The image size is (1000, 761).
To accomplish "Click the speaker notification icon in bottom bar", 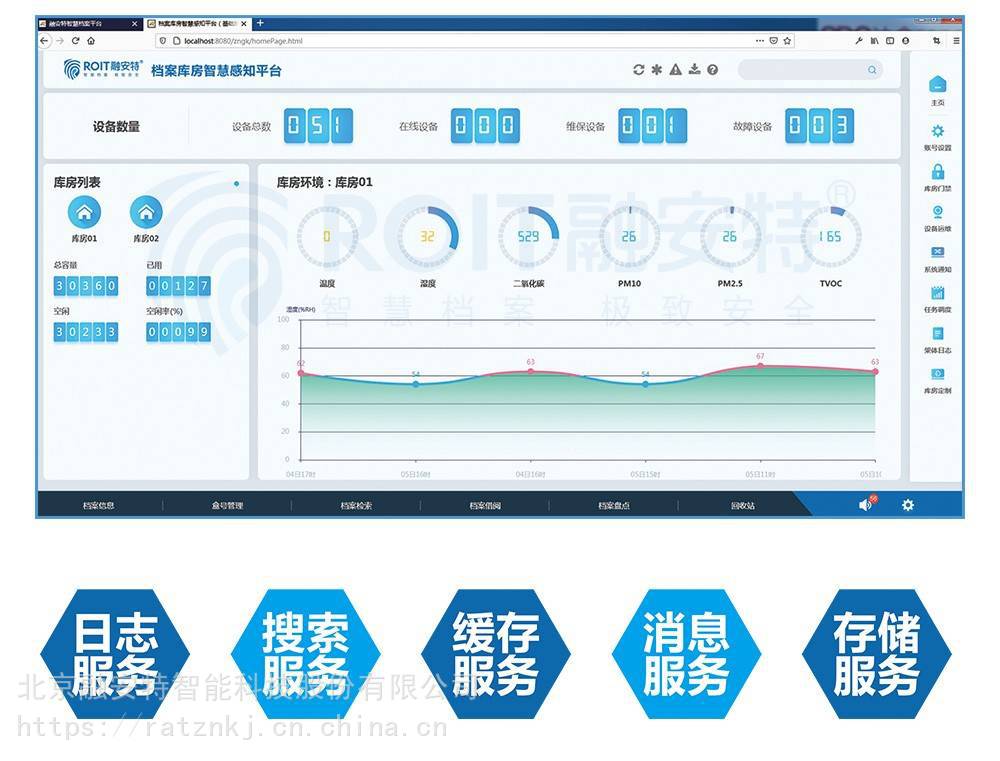I will click(865, 505).
